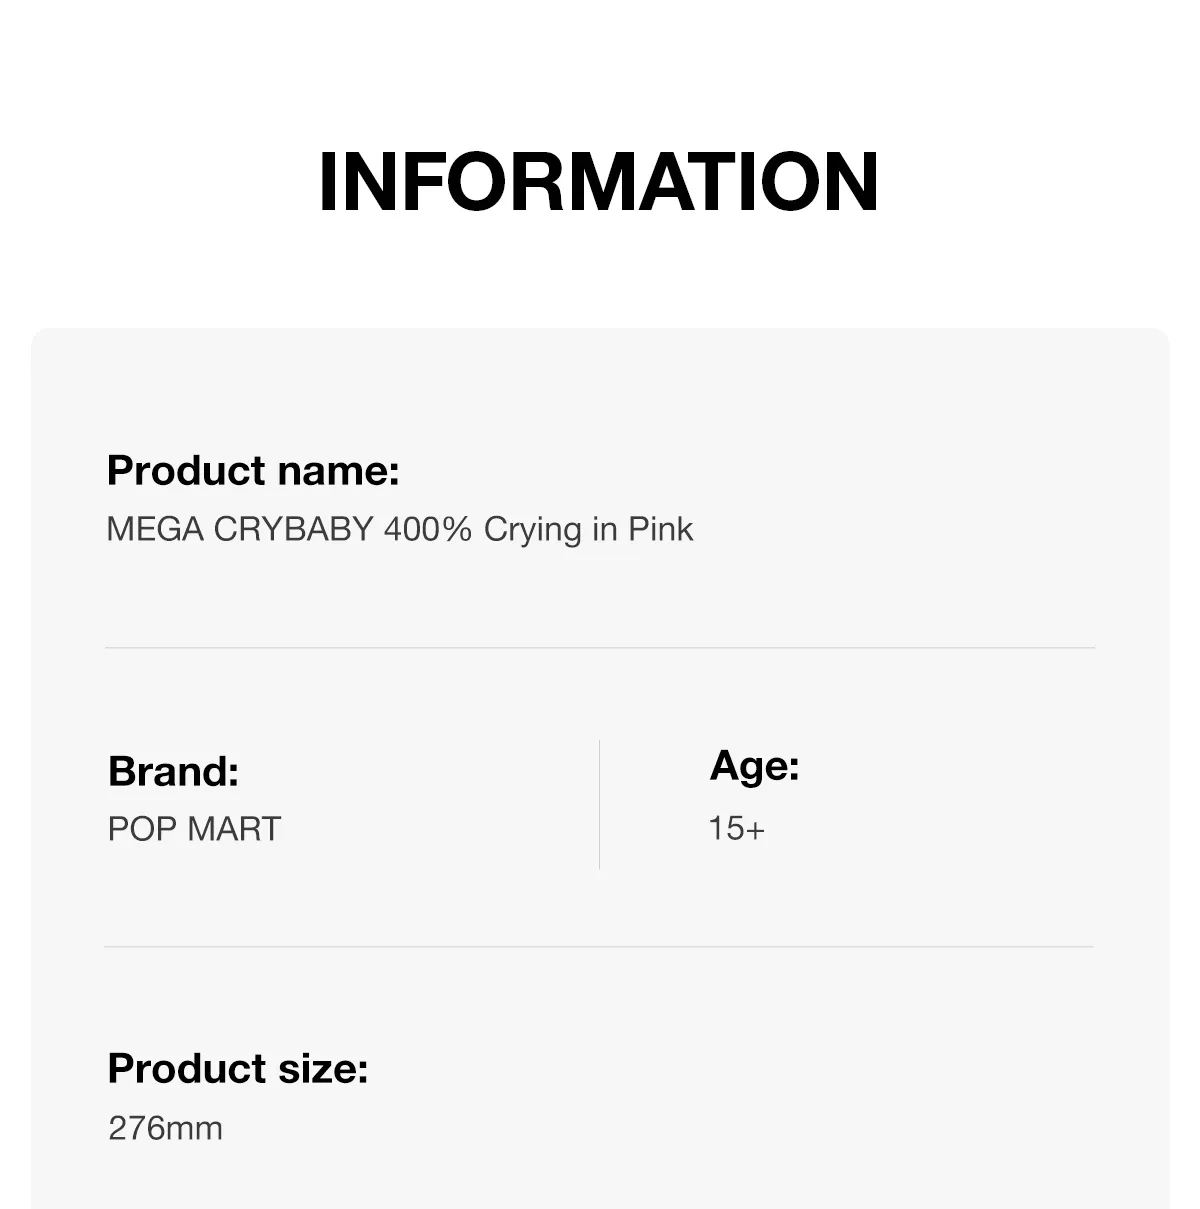
Task: Click the 15+ age value
Action: tap(736, 828)
